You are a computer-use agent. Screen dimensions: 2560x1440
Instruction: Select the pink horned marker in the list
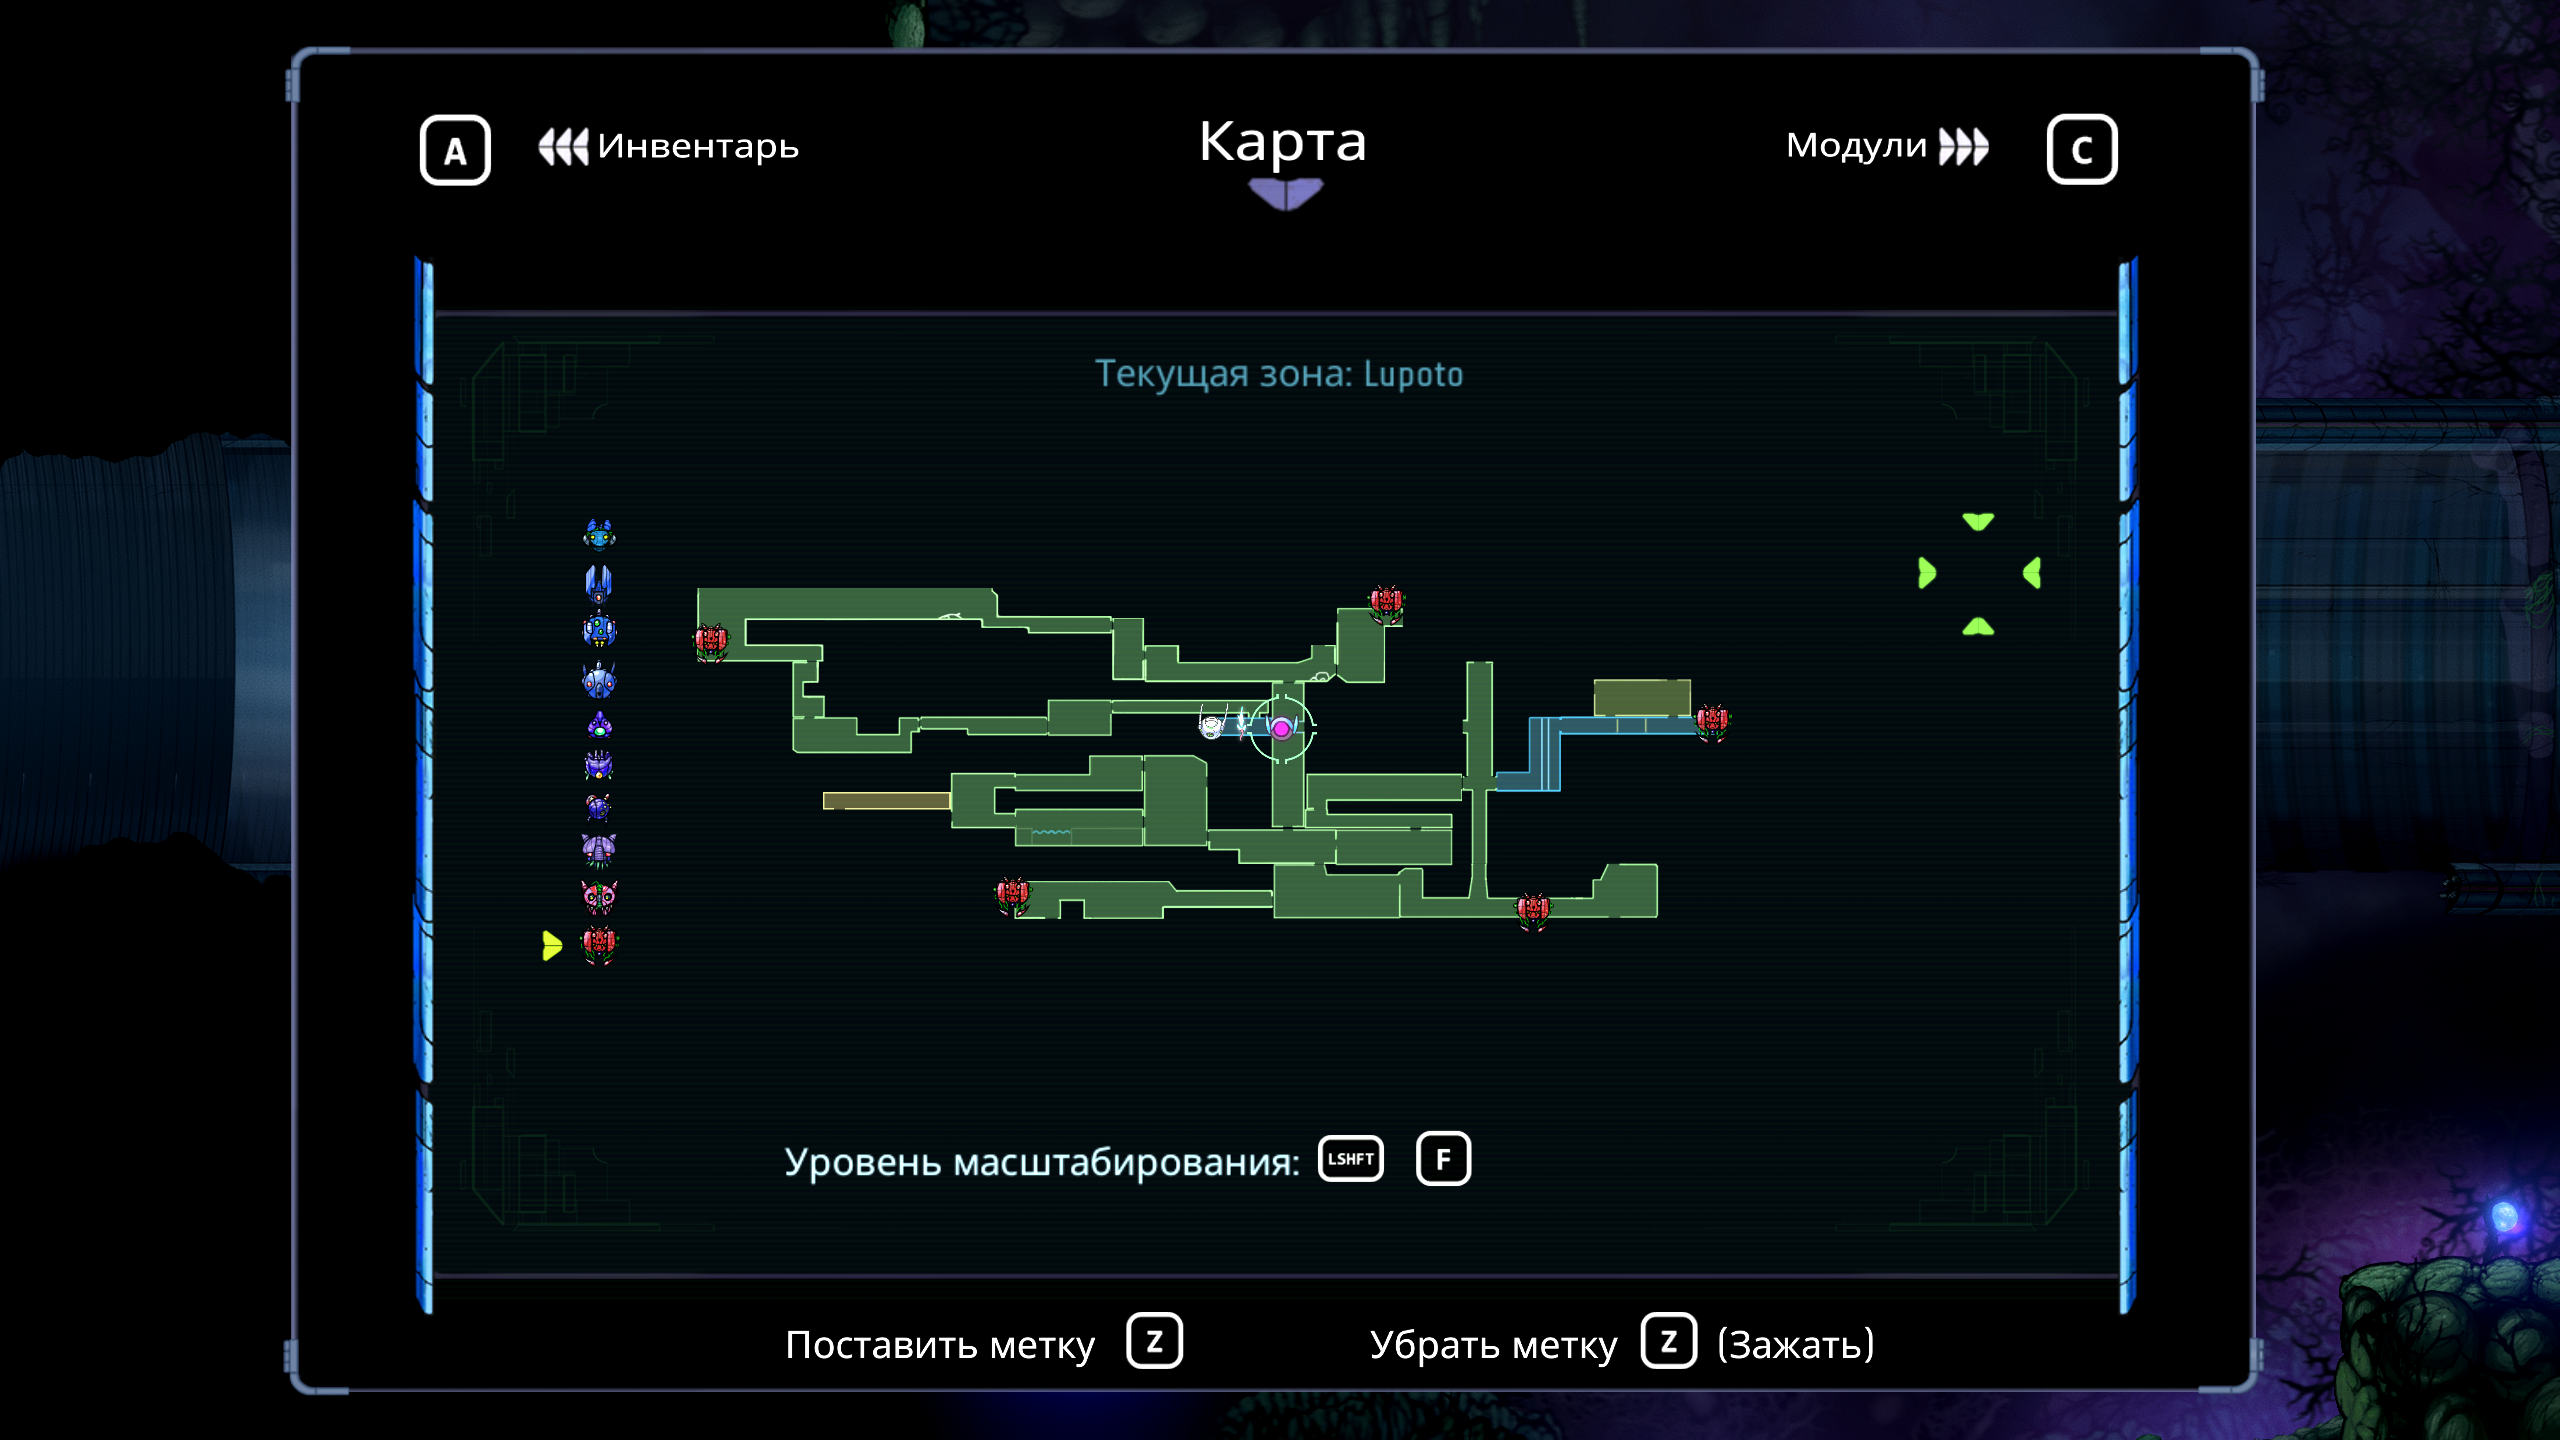[x=600, y=896]
